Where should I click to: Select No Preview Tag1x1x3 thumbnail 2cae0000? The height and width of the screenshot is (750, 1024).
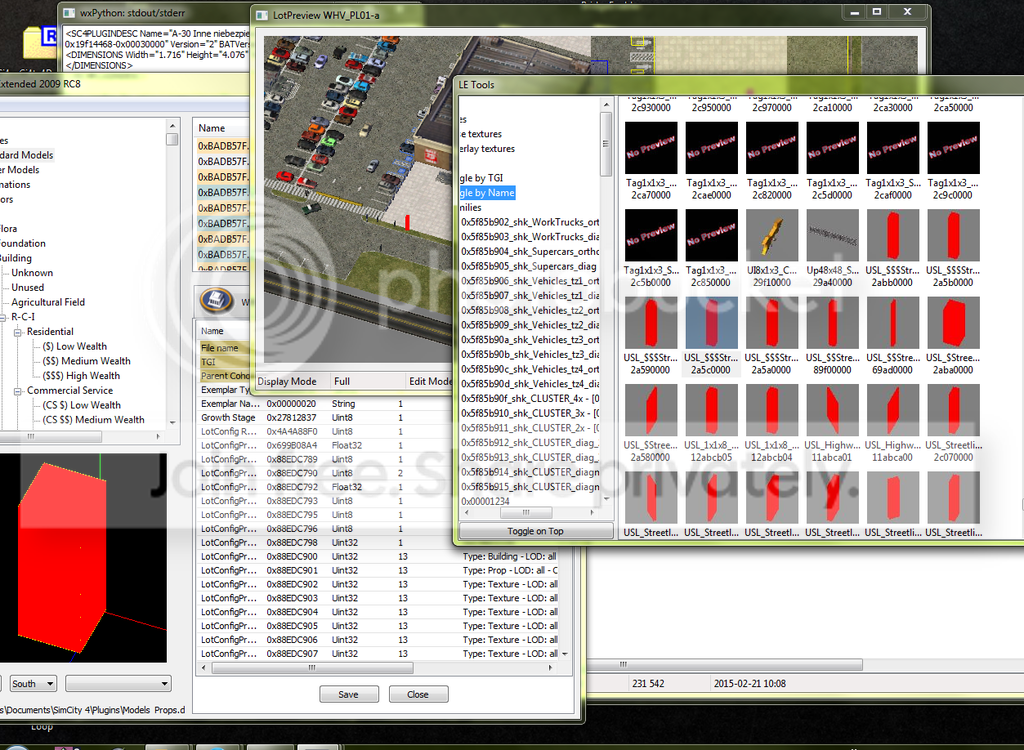(x=711, y=148)
